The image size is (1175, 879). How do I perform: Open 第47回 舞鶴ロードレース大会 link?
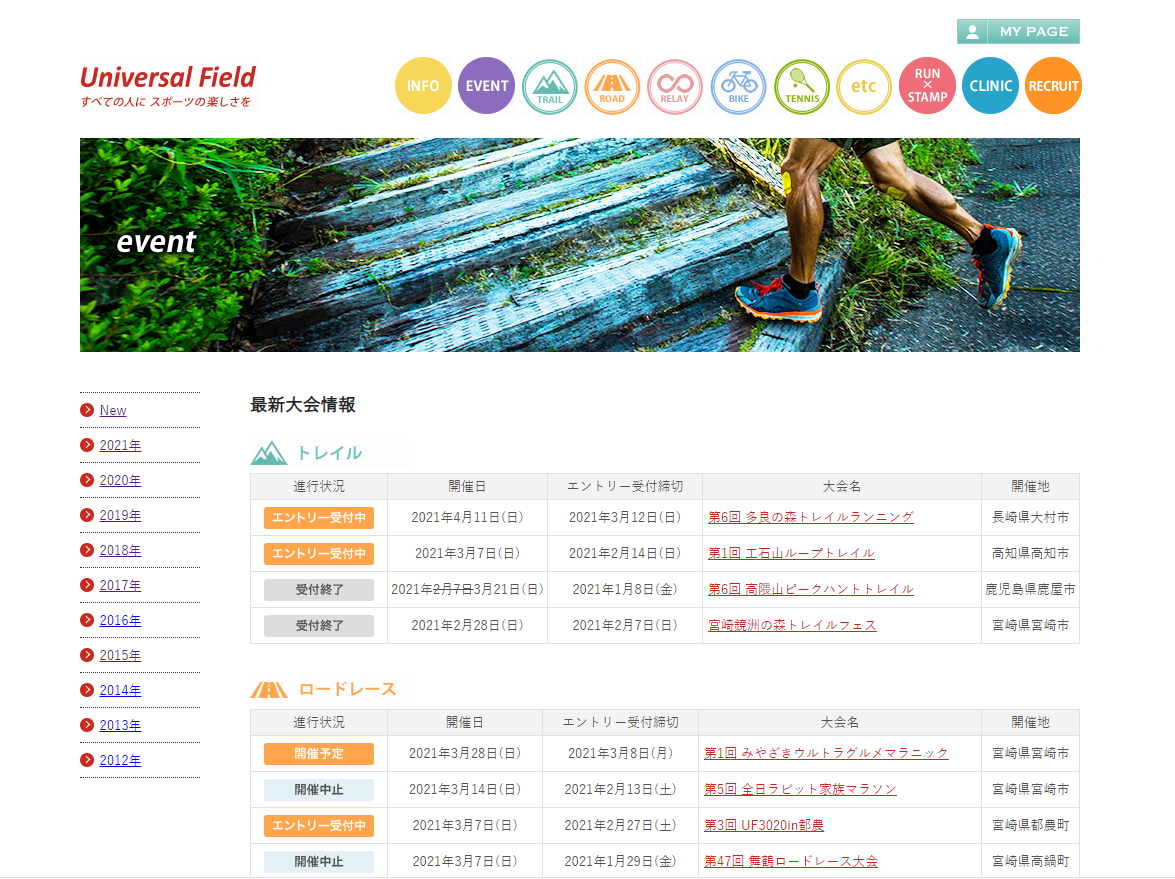[x=791, y=861]
